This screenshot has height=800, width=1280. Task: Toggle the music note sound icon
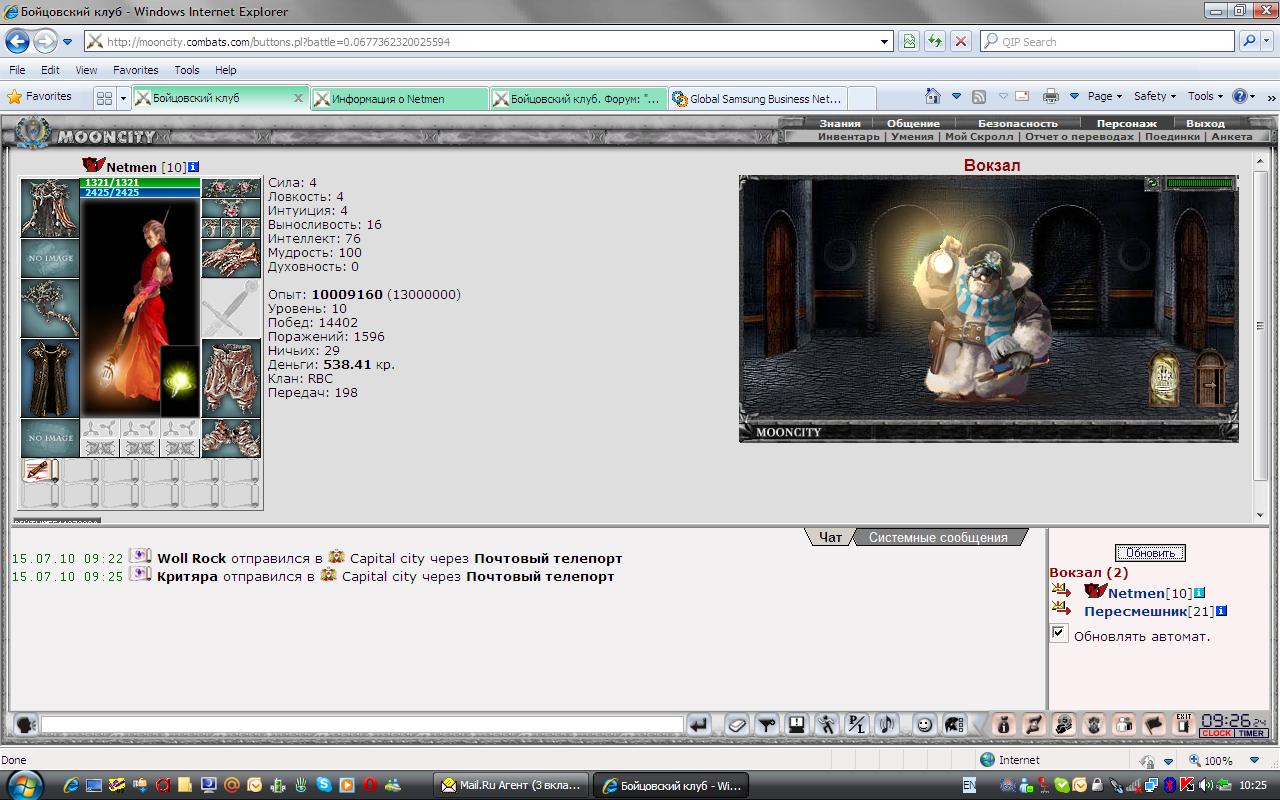coord(887,725)
